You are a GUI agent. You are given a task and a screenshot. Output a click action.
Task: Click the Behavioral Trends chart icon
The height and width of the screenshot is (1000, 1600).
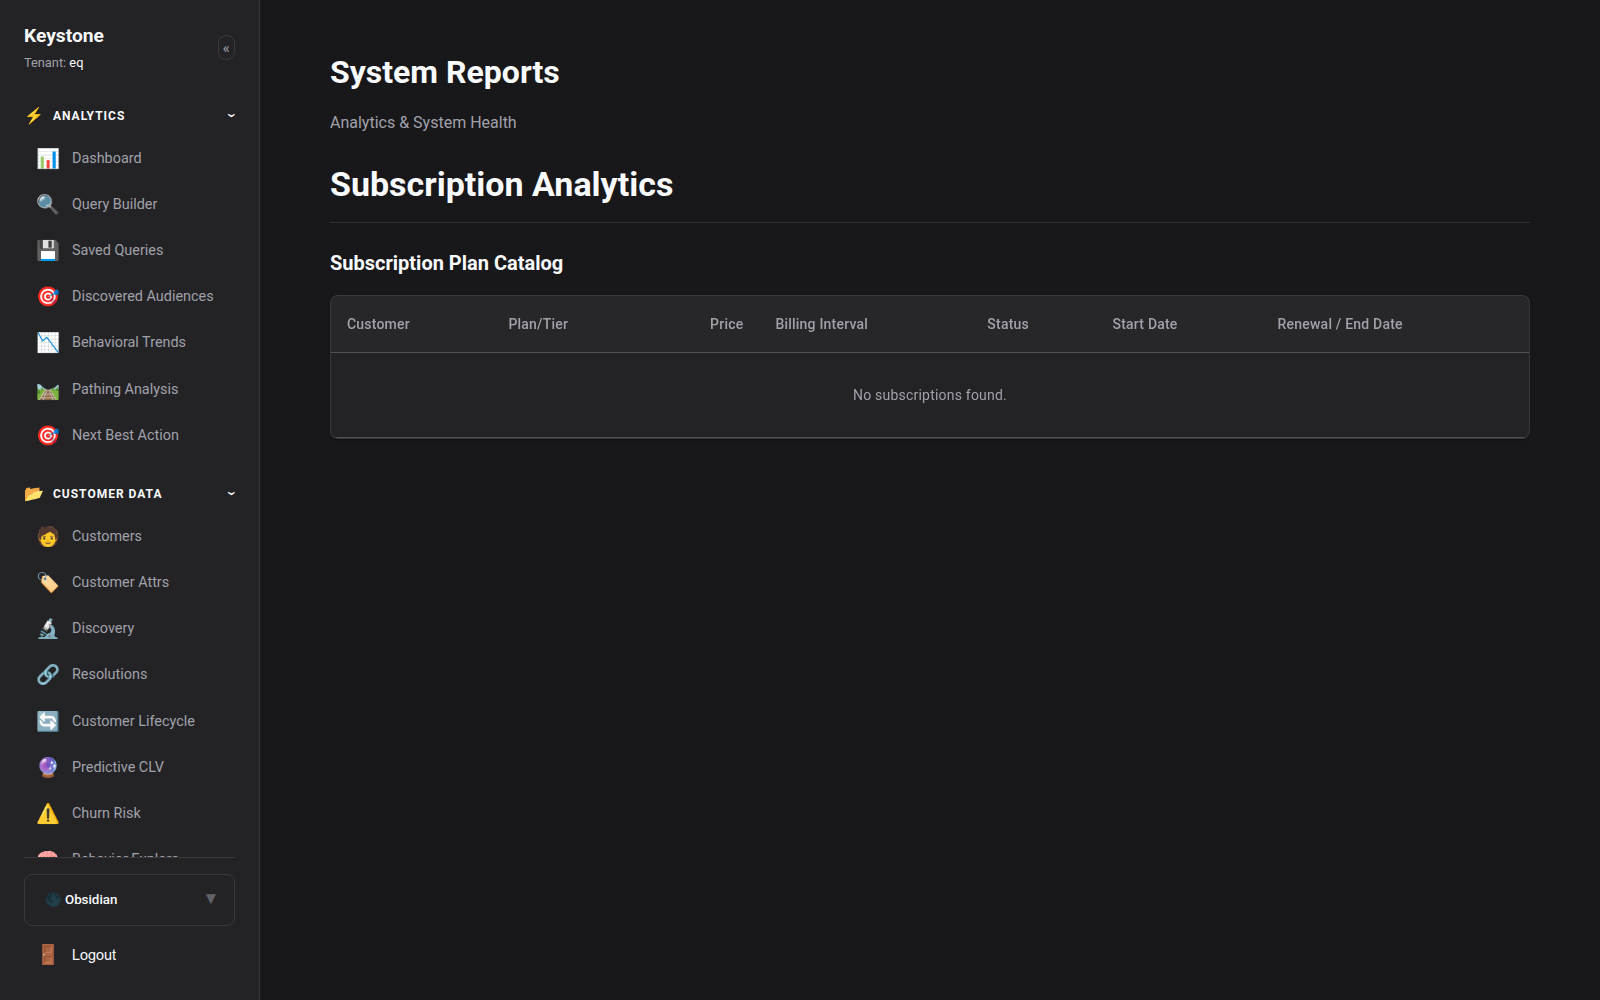(48, 343)
